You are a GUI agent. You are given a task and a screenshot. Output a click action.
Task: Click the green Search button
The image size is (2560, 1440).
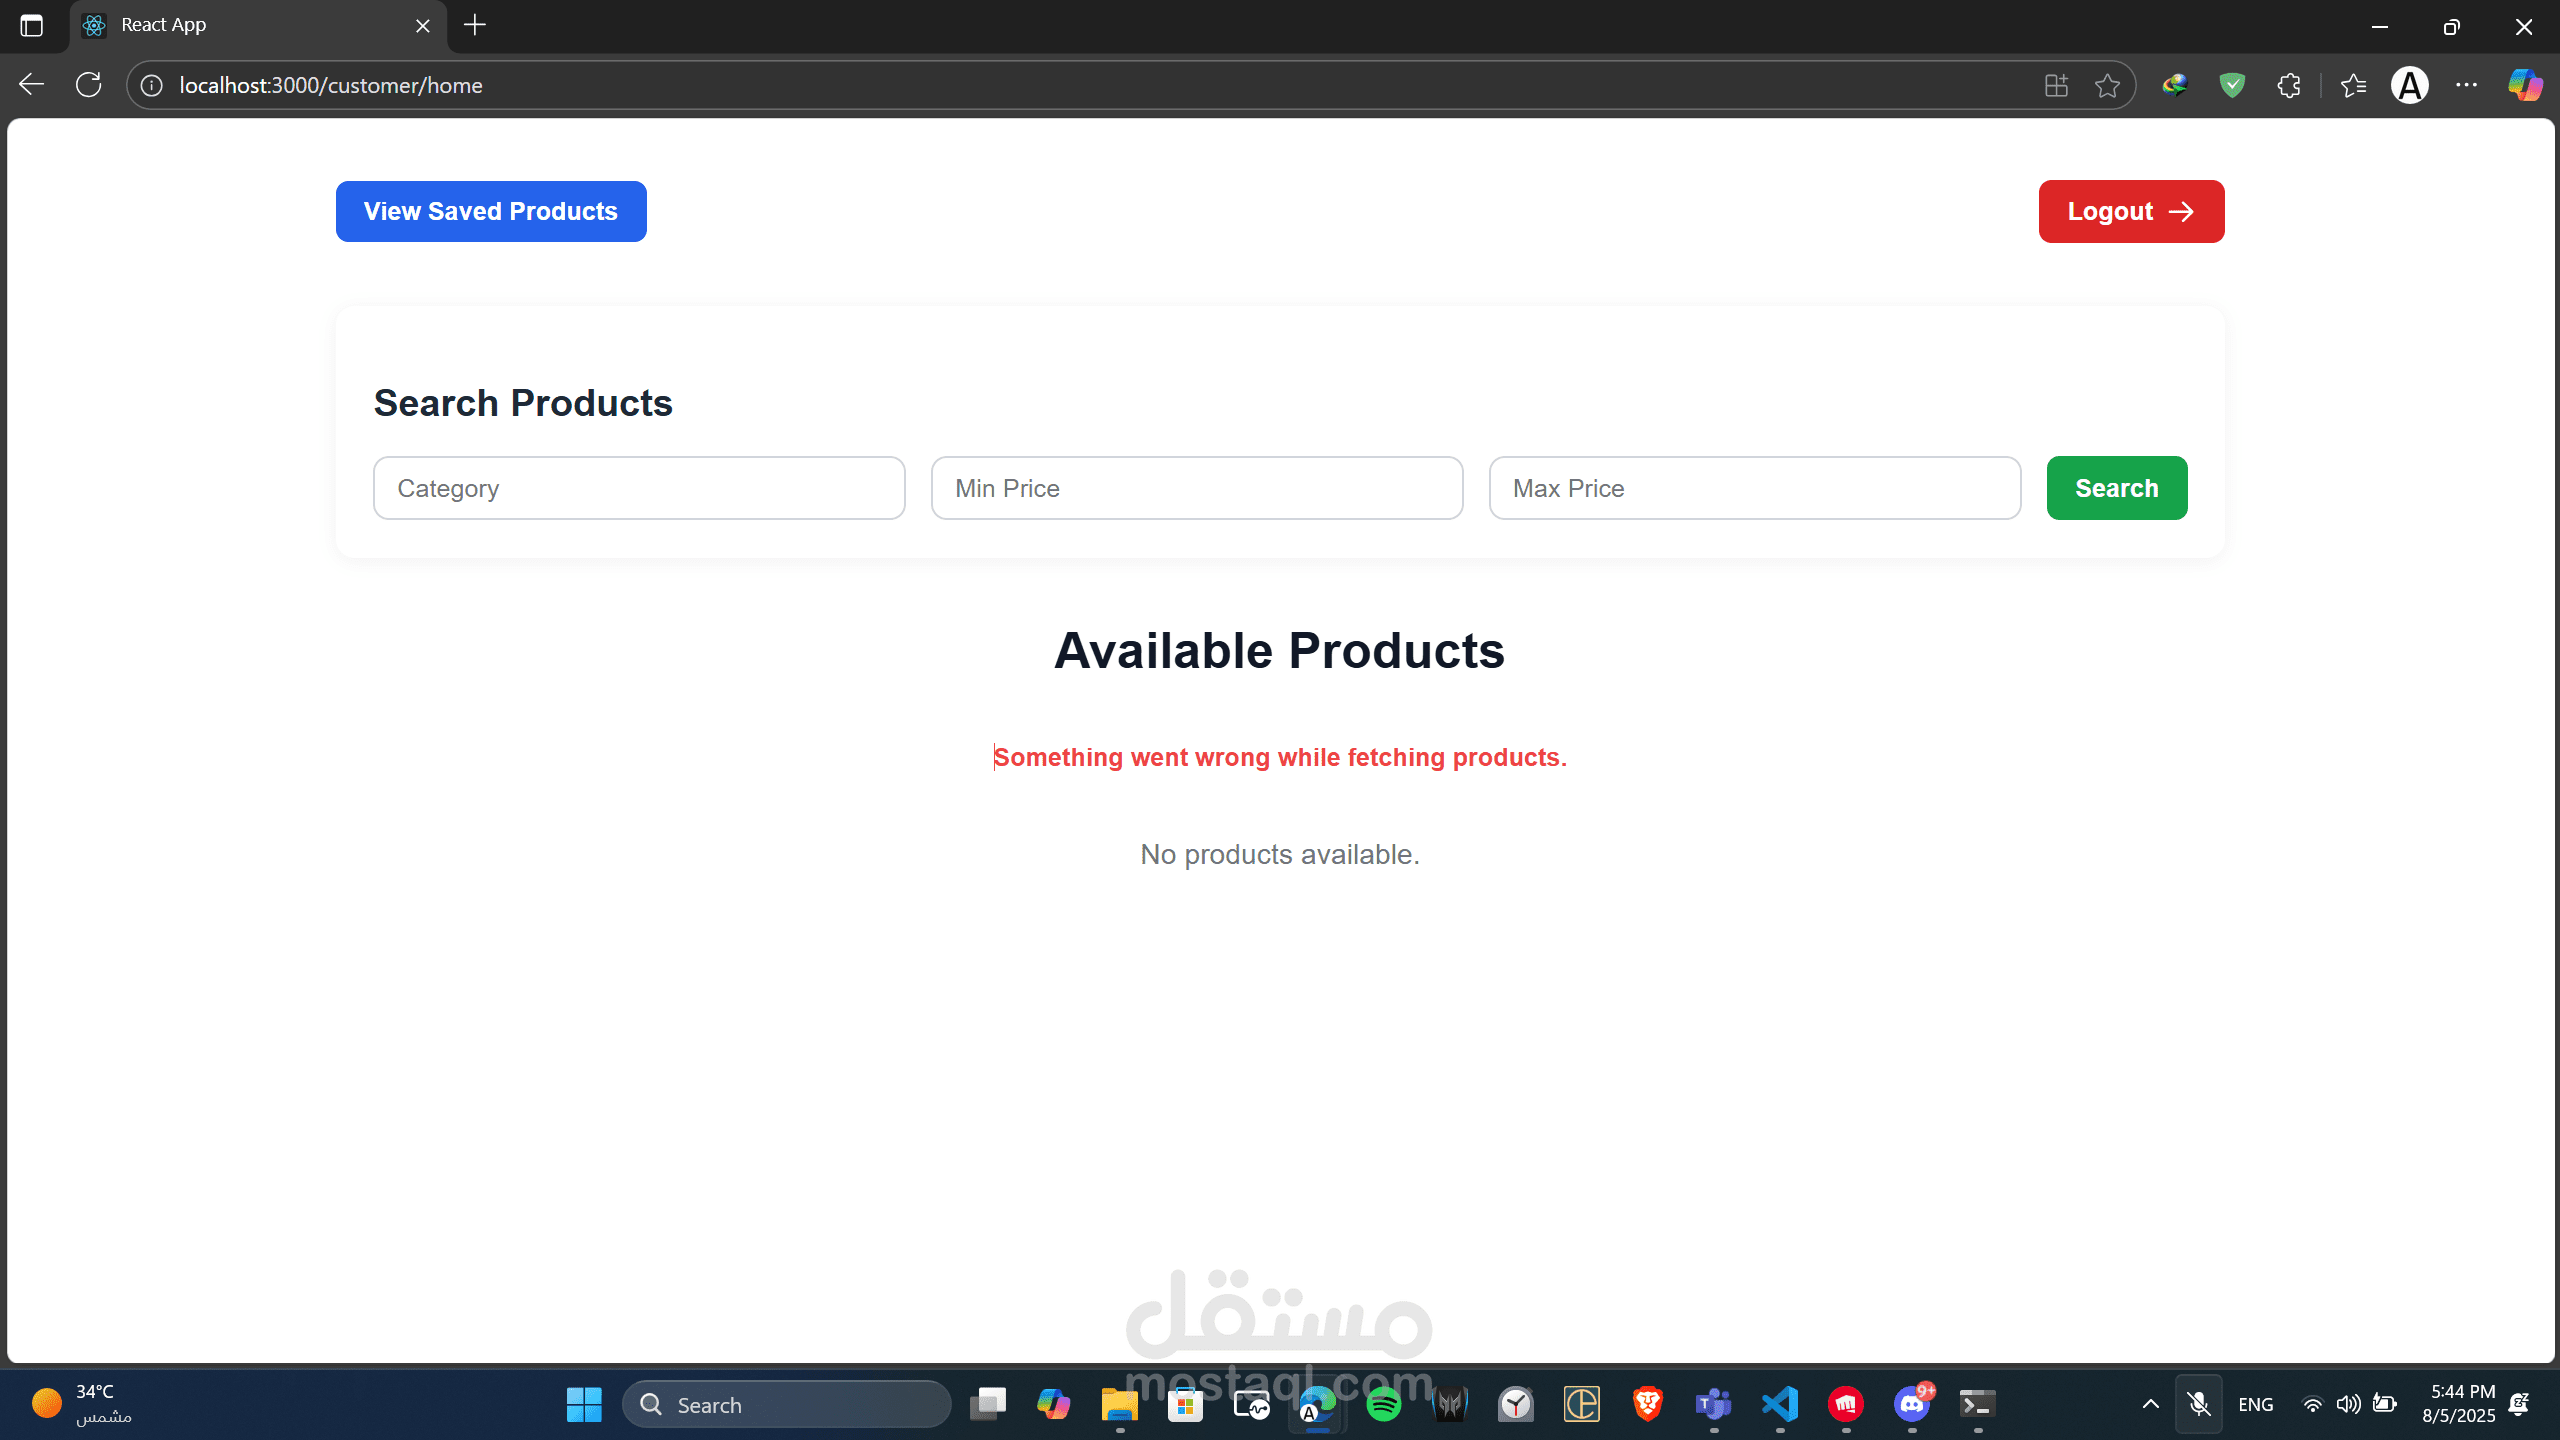2117,488
